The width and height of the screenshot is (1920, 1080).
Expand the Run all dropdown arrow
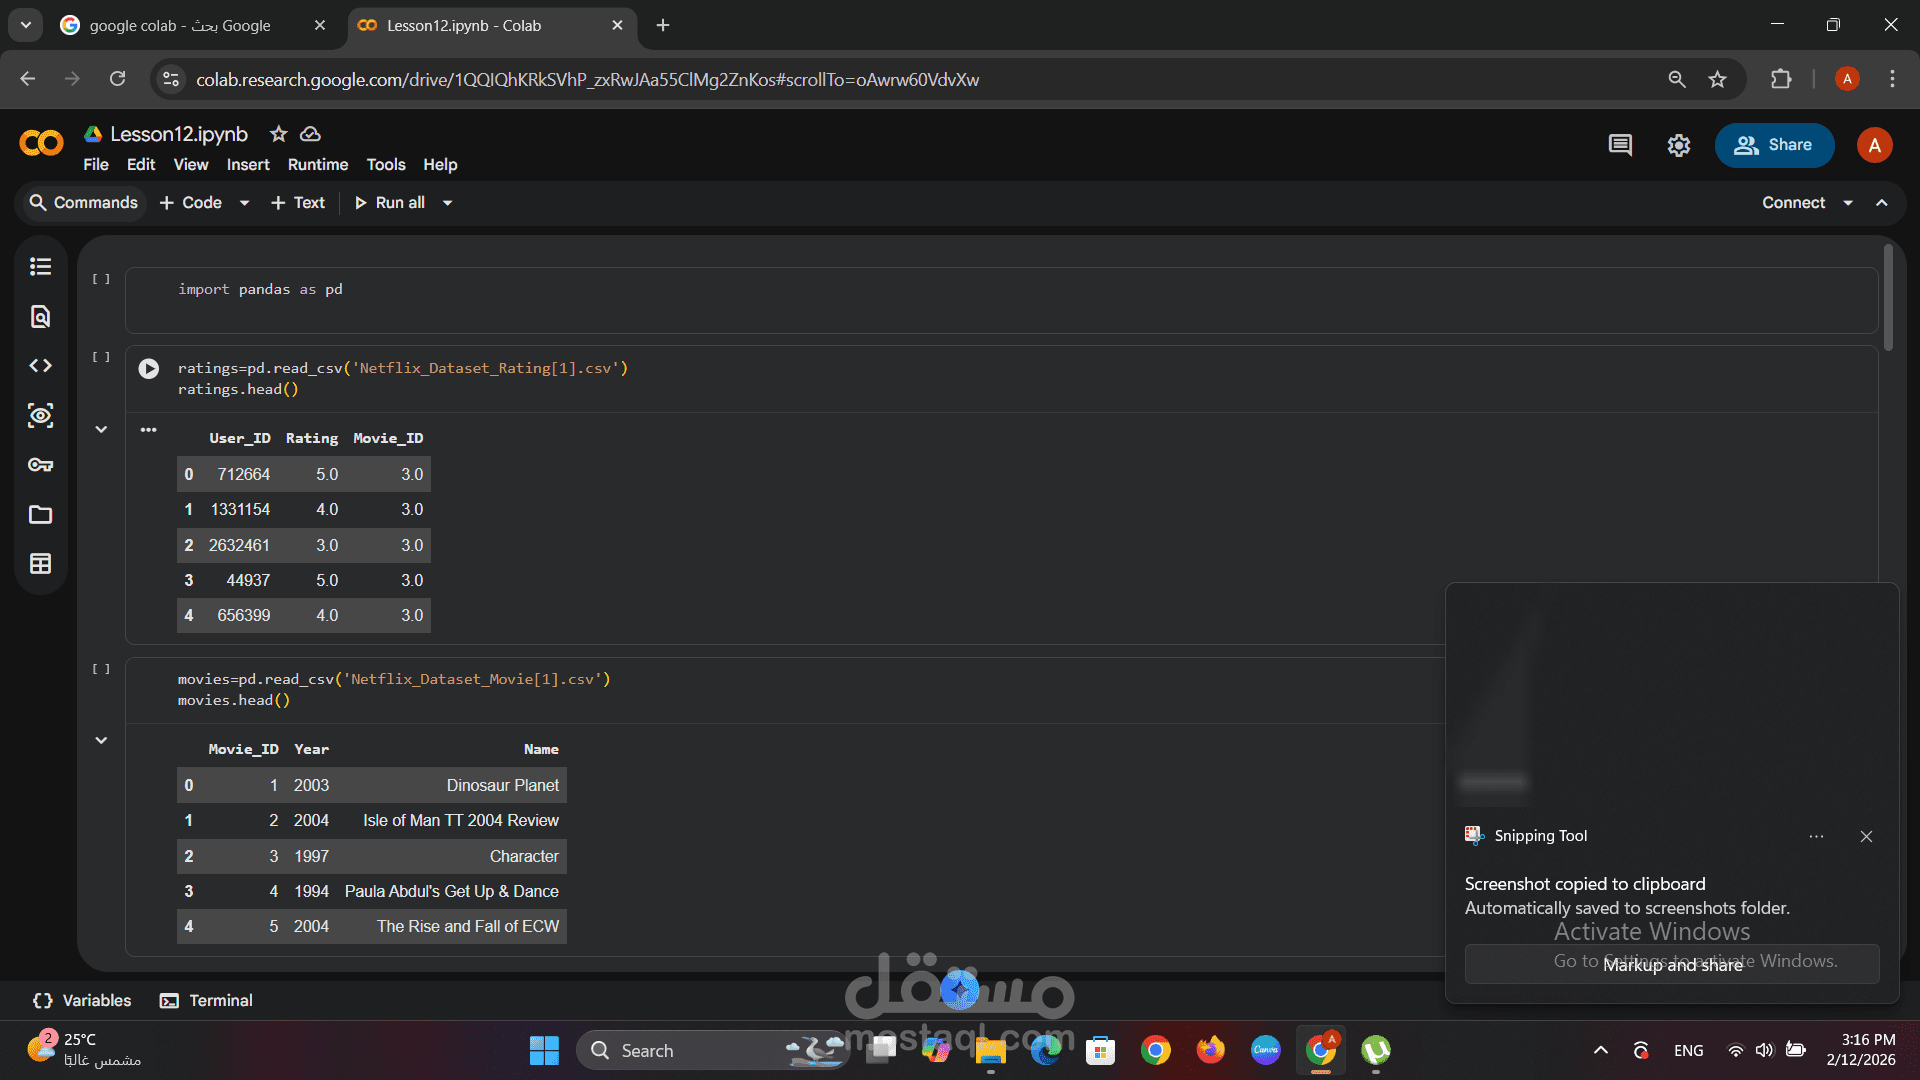[x=447, y=203]
